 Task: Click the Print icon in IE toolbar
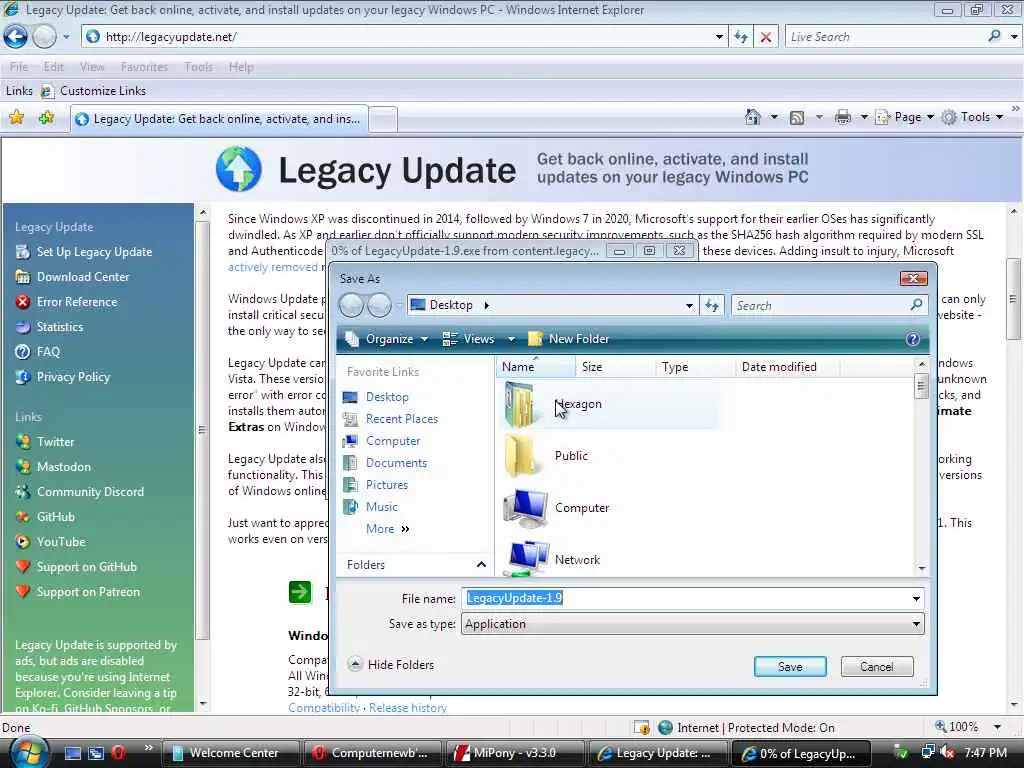click(842, 118)
